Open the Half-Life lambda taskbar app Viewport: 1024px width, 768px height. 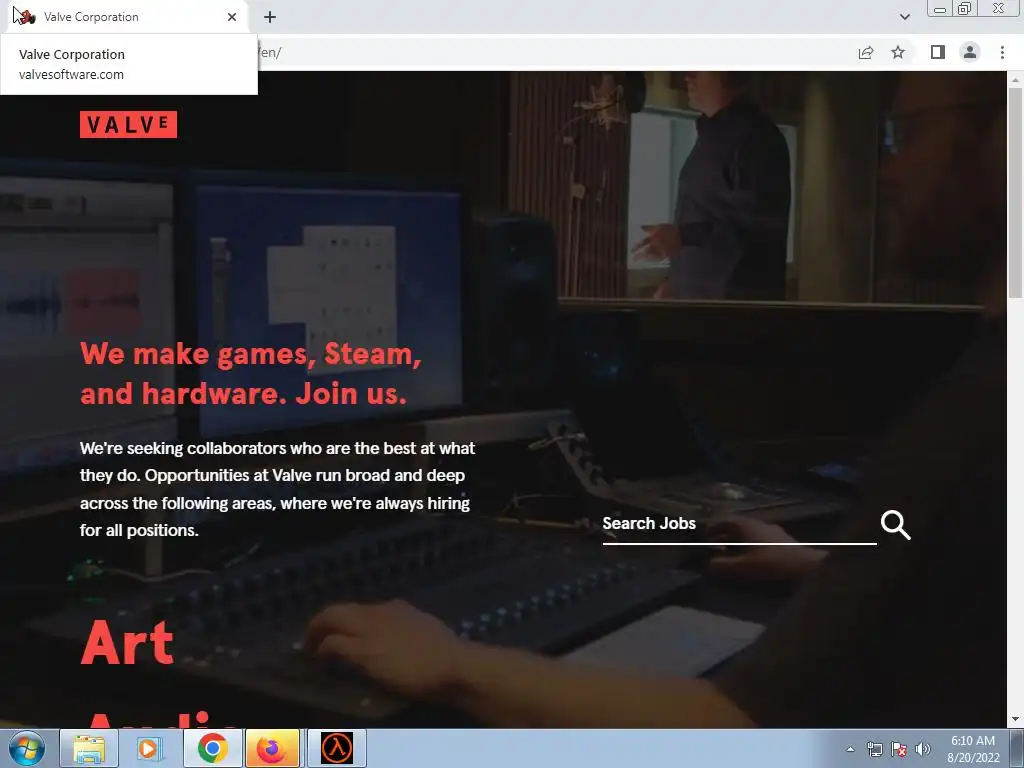(337, 748)
